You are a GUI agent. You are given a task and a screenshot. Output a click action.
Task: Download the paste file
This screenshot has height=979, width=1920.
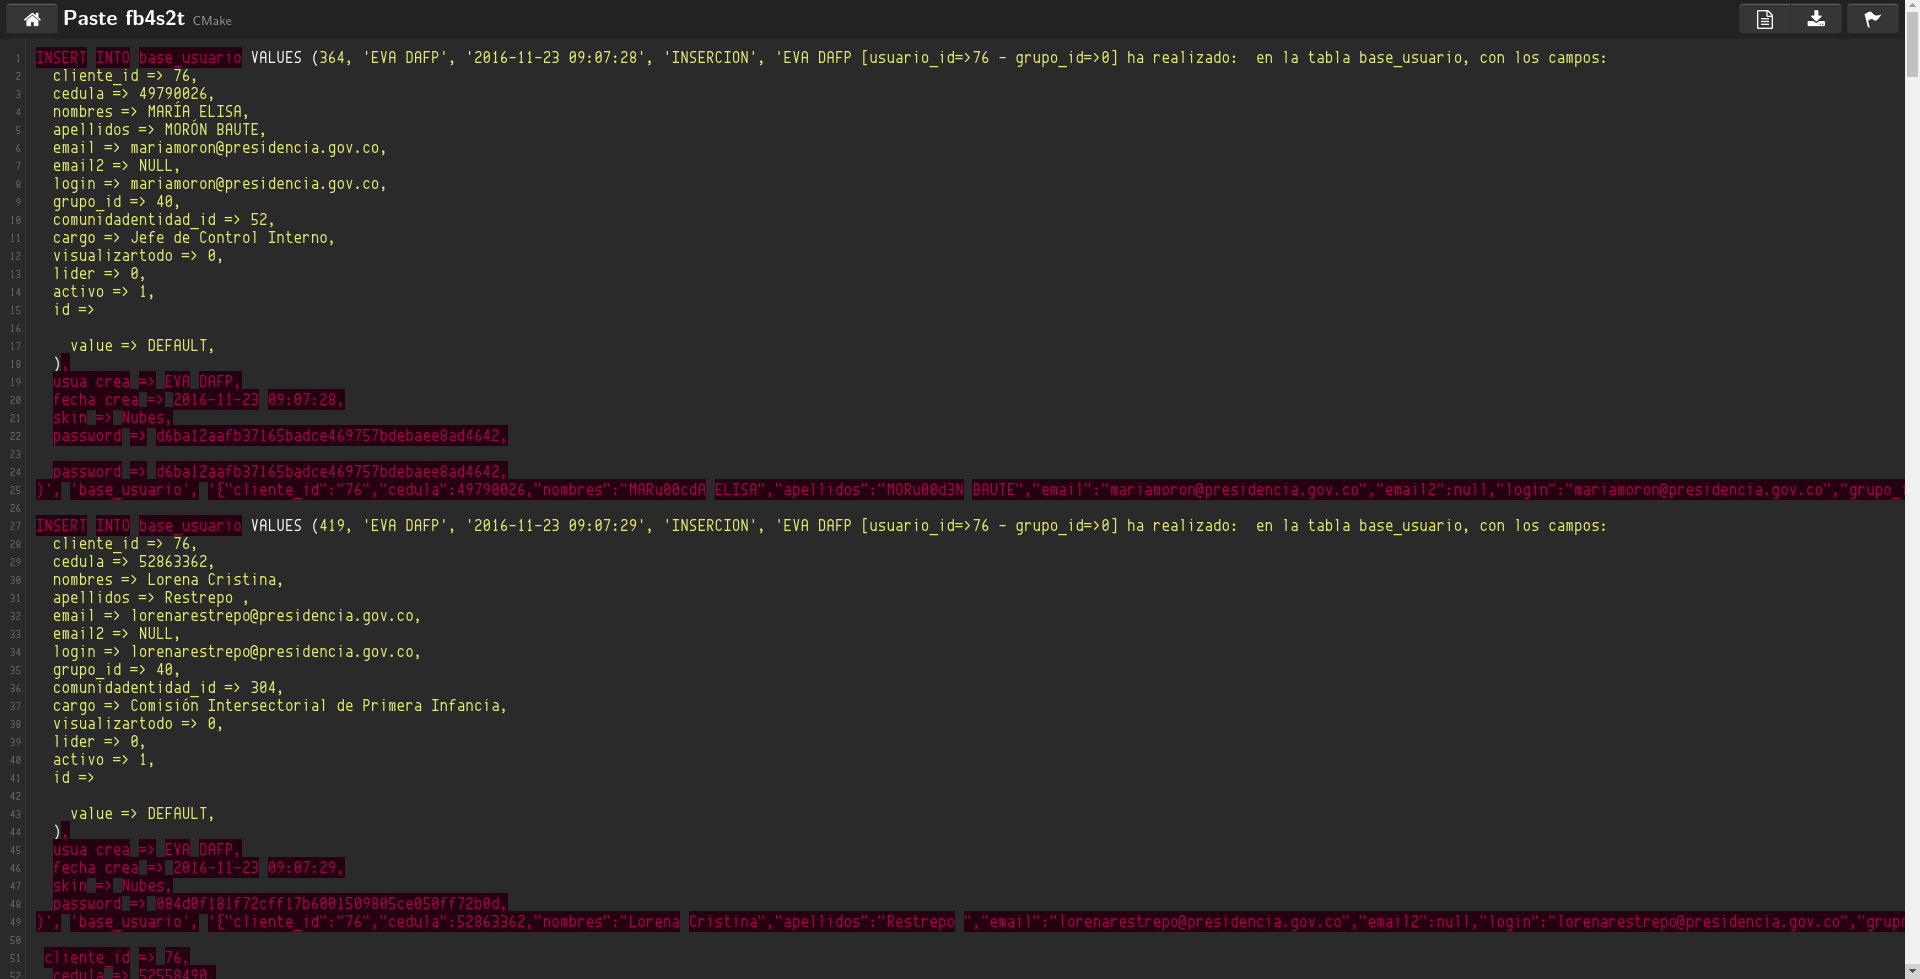coord(1816,19)
